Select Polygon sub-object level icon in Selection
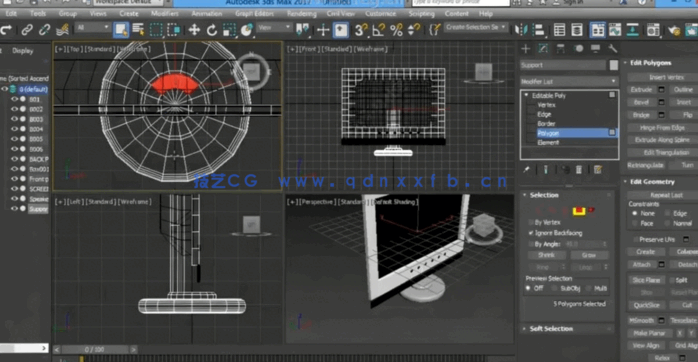 click(578, 211)
